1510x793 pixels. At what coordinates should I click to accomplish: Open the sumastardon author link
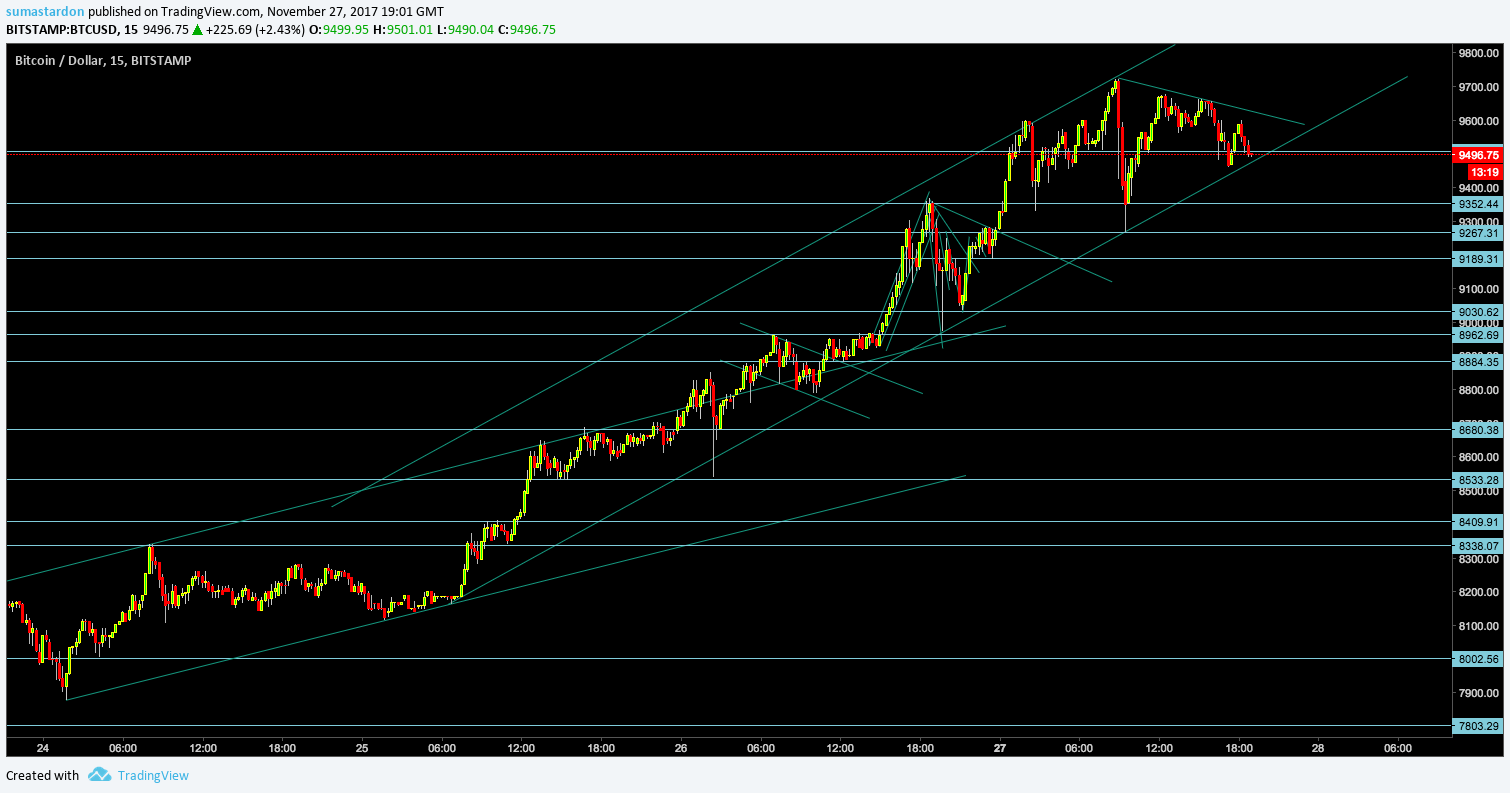coord(44,11)
